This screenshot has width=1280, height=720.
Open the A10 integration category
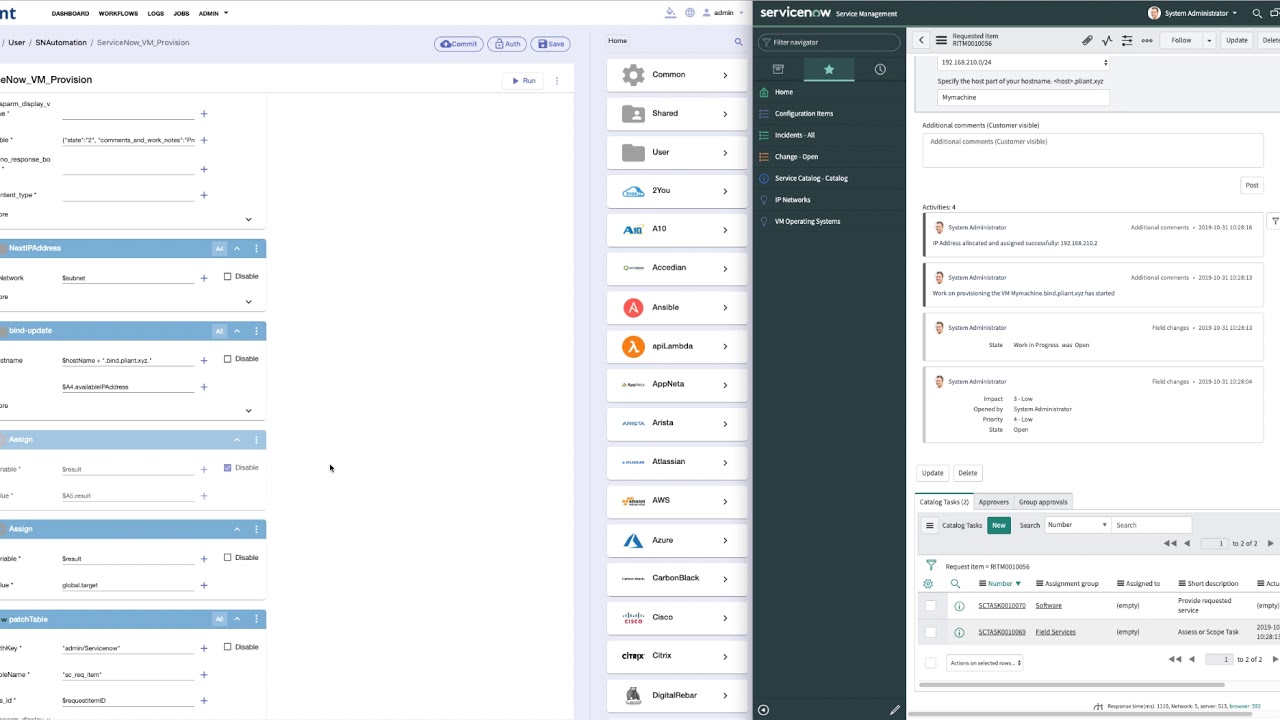(677, 229)
